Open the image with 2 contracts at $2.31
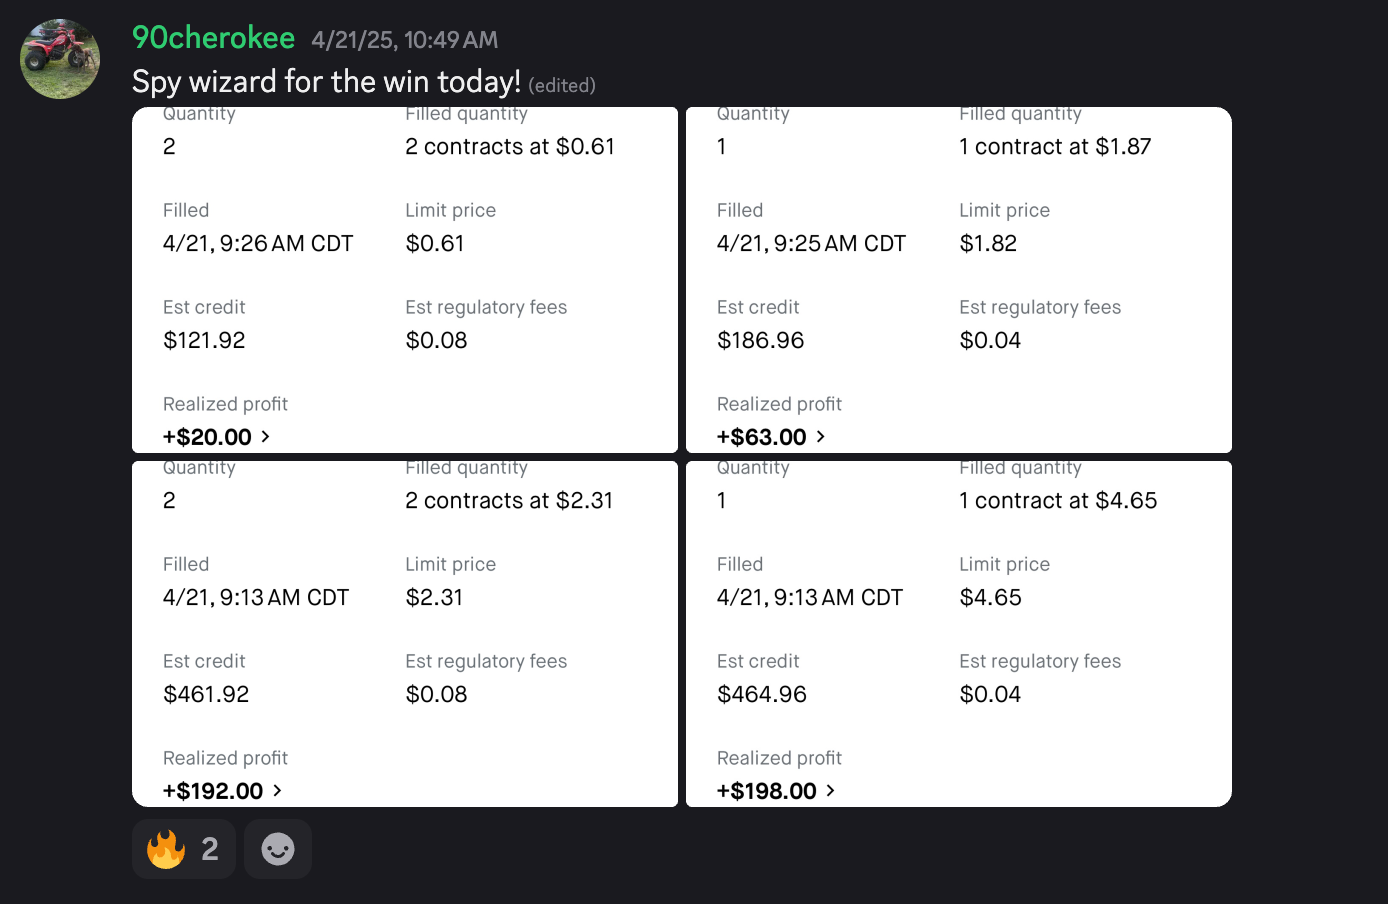Screen dimensions: 1388x904 [405, 634]
